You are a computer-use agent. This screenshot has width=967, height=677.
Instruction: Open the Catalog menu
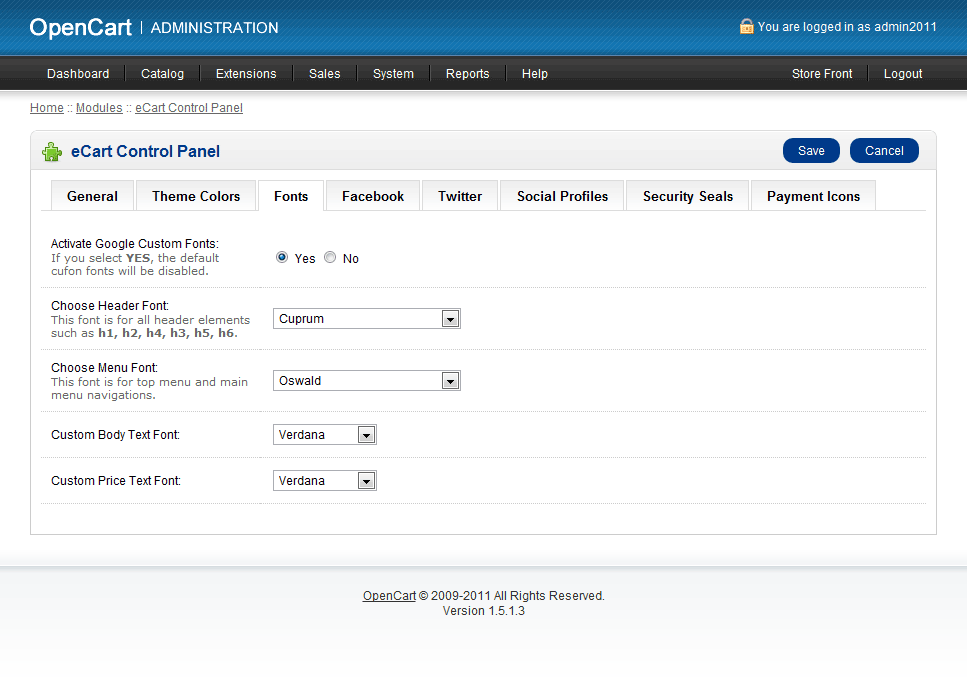[x=162, y=74]
